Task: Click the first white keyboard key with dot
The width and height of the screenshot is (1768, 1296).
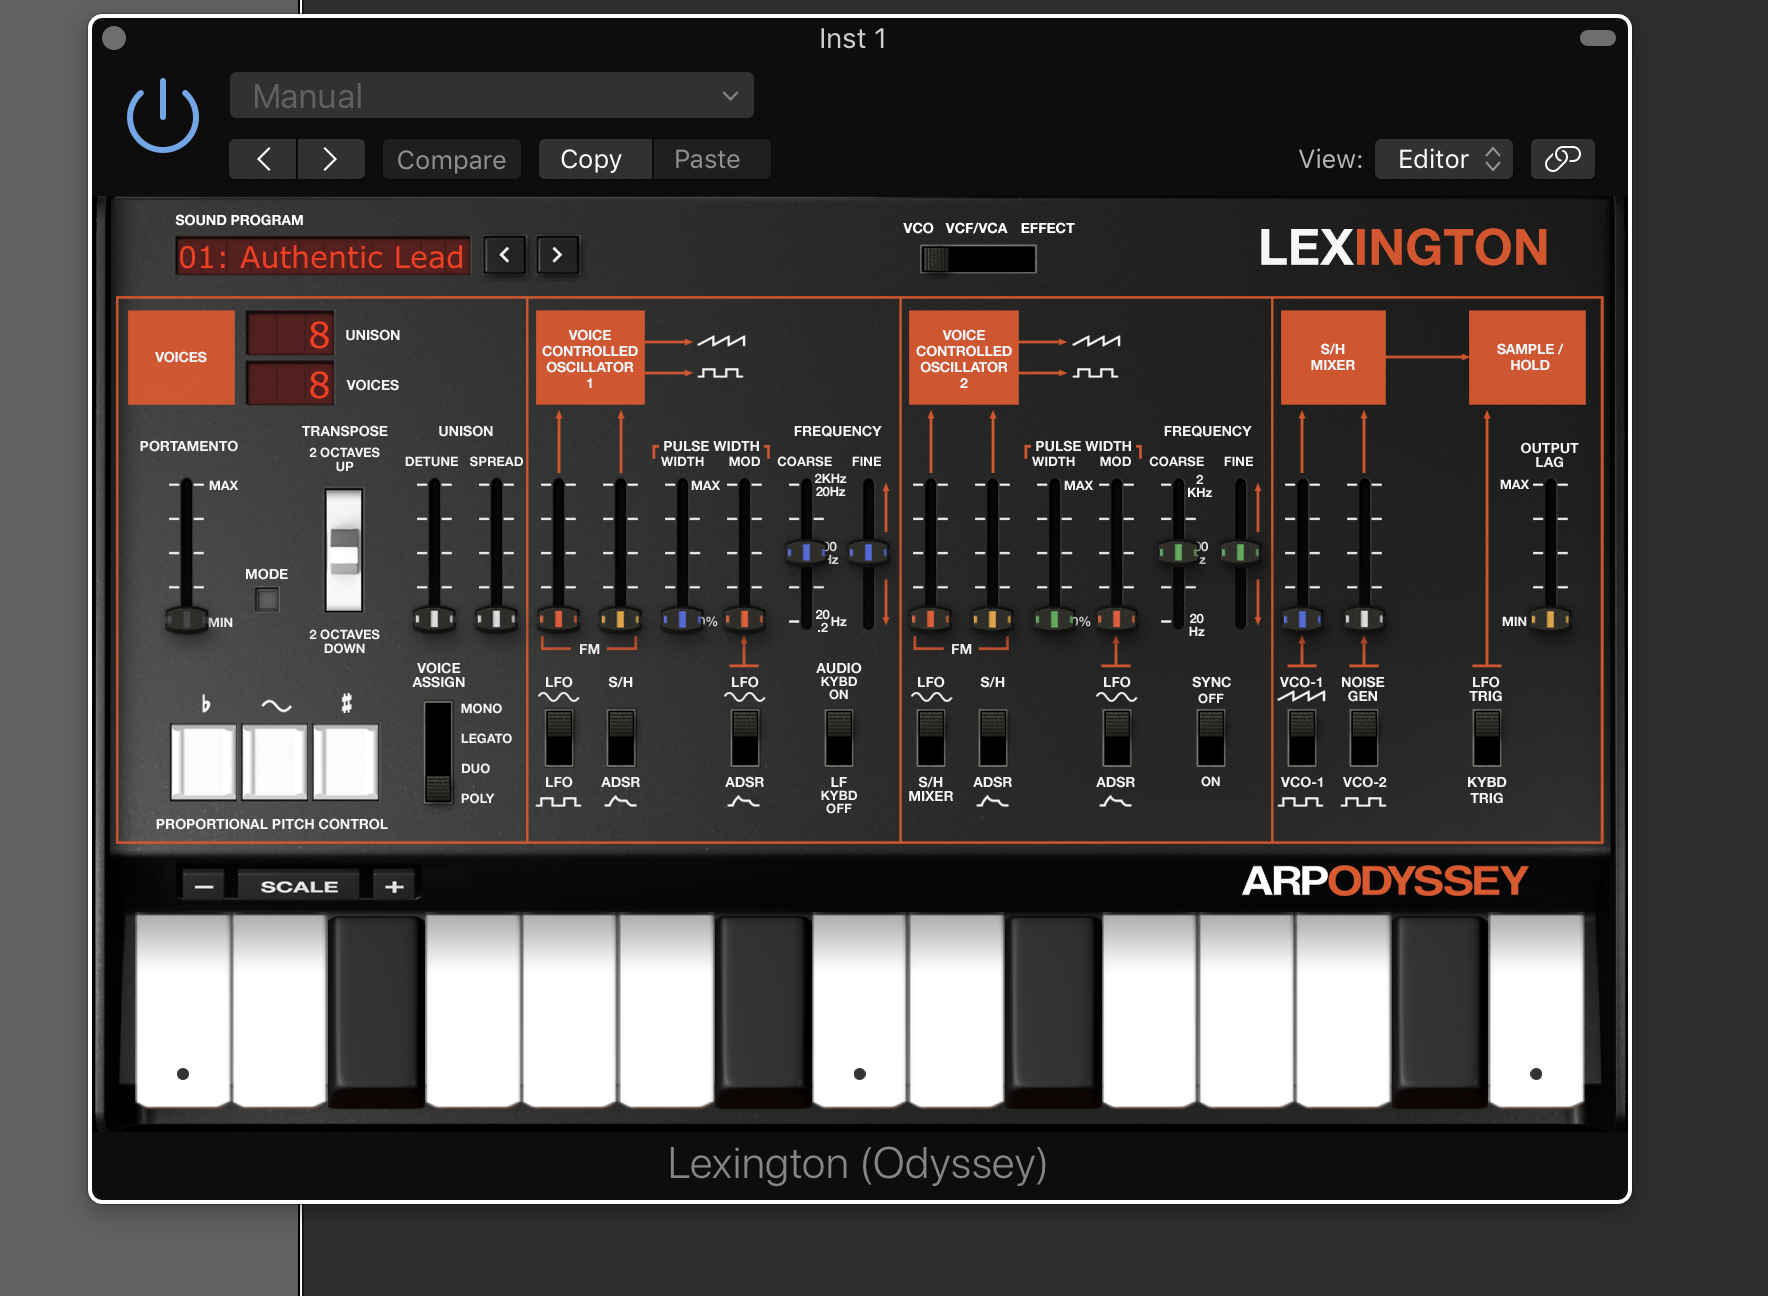Action: click(183, 1010)
